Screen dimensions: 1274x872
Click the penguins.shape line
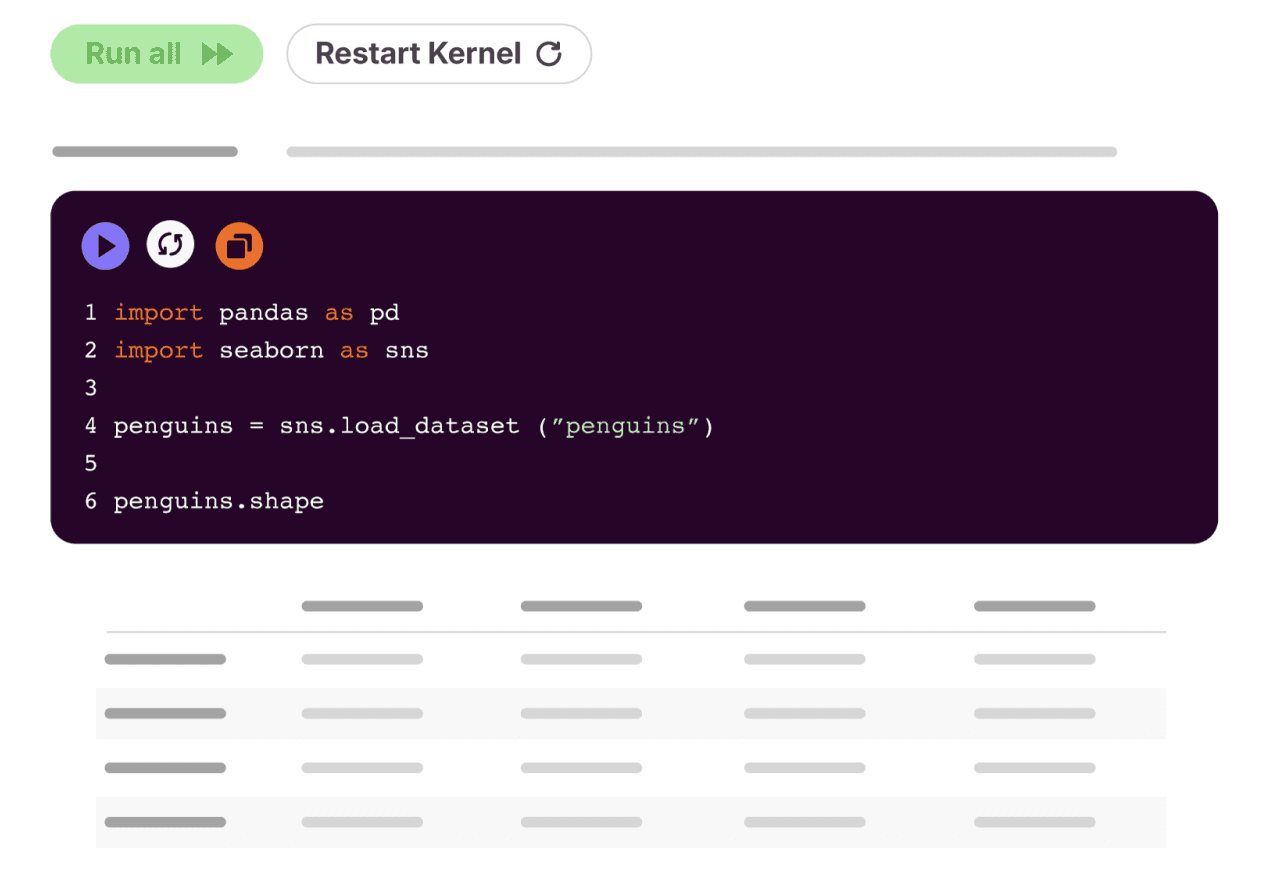coord(219,501)
